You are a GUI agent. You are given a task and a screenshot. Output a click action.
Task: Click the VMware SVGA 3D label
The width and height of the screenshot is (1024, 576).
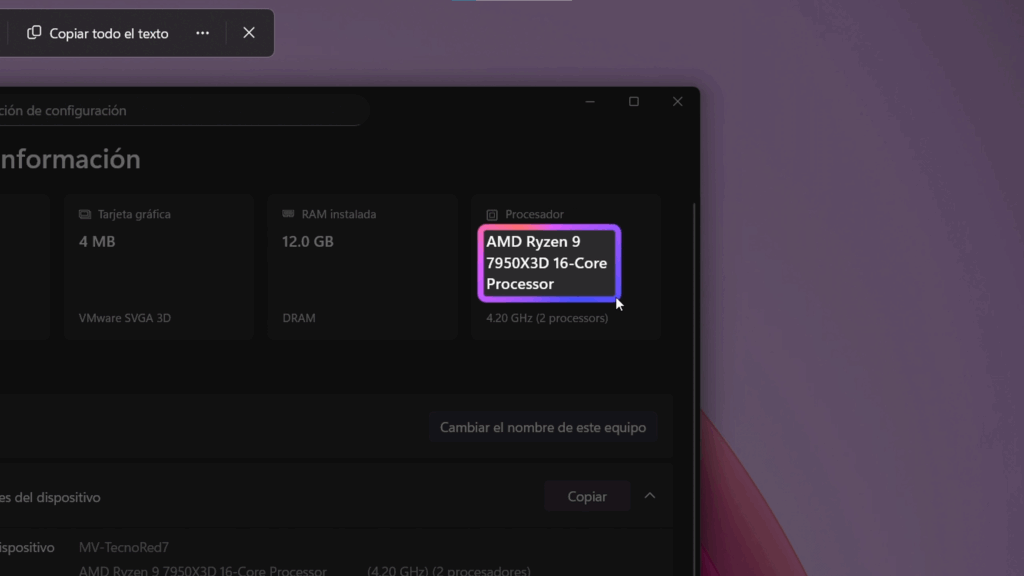(125, 318)
